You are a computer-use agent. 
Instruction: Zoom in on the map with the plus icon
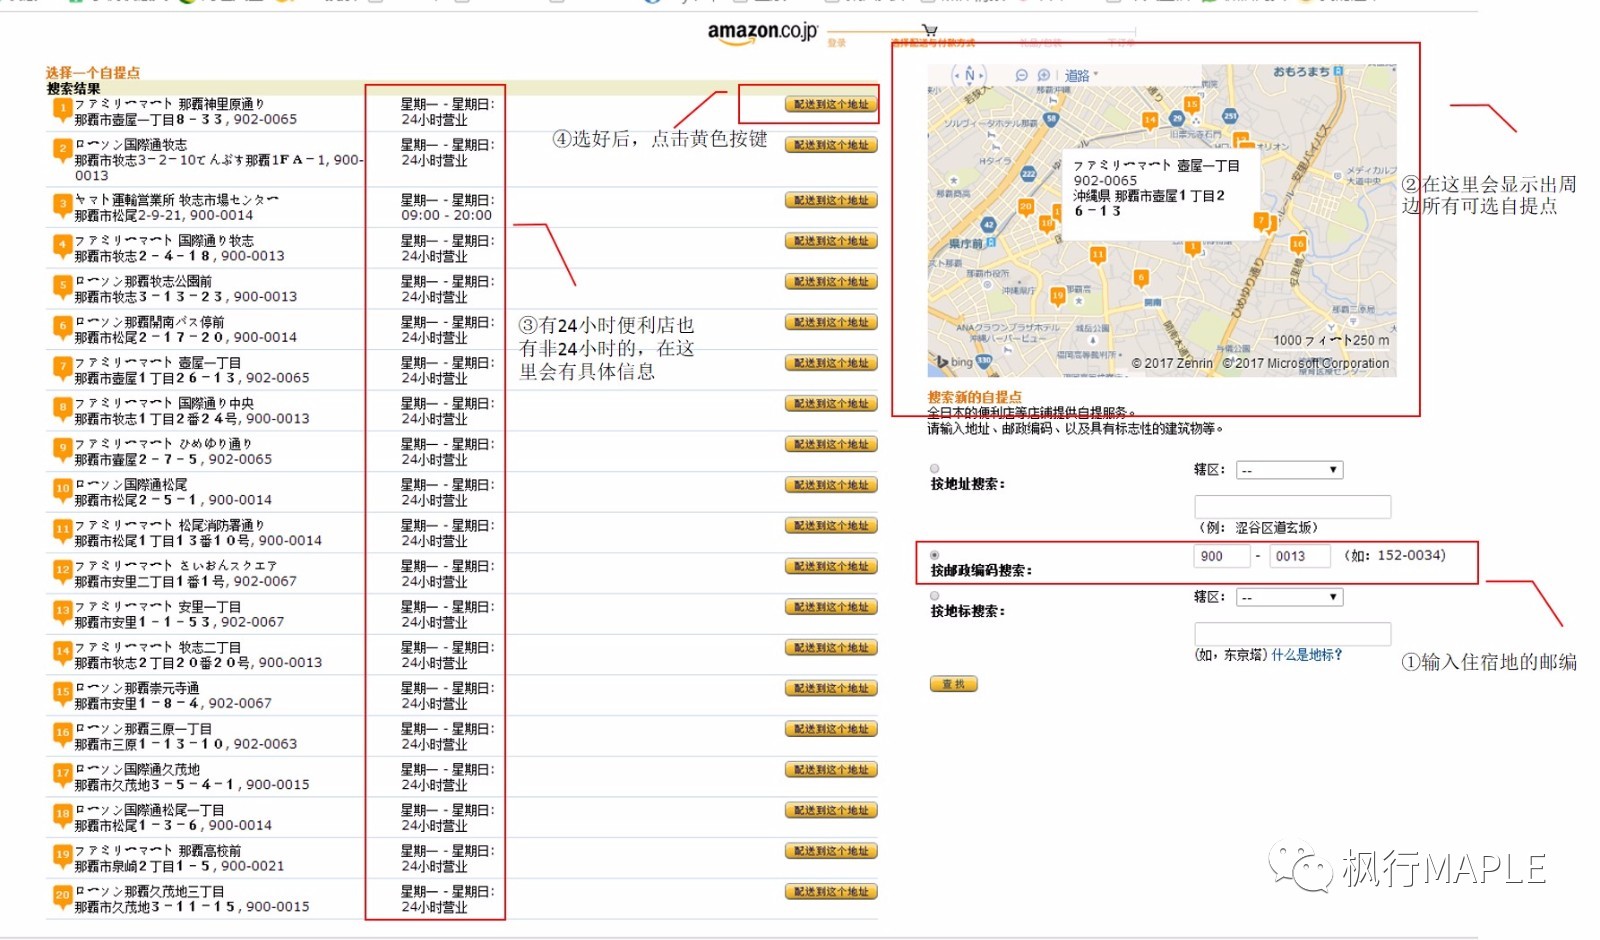coord(1044,75)
